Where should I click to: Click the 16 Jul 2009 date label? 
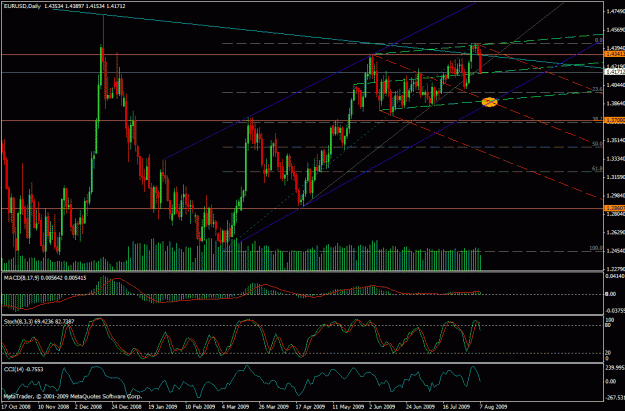pos(457,407)
